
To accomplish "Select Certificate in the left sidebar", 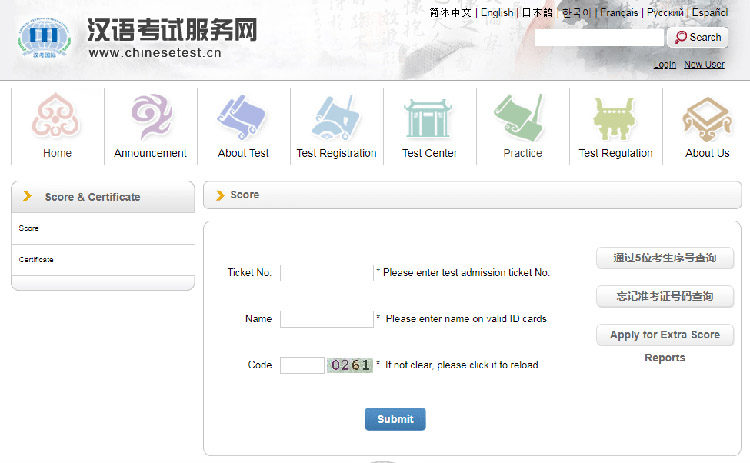I will tap(36, 260).
